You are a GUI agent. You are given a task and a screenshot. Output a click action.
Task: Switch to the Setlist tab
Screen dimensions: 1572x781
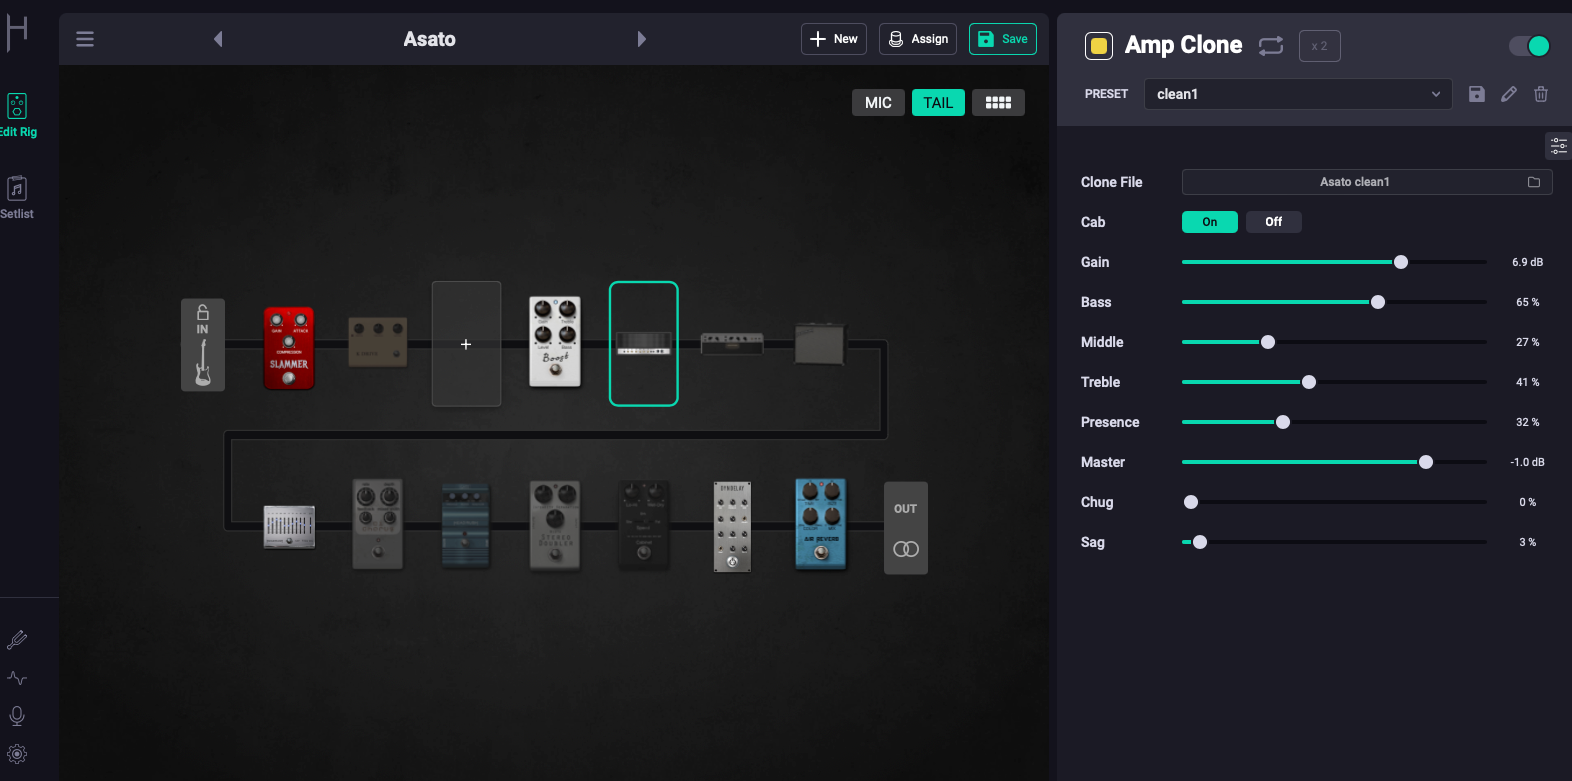17,197
